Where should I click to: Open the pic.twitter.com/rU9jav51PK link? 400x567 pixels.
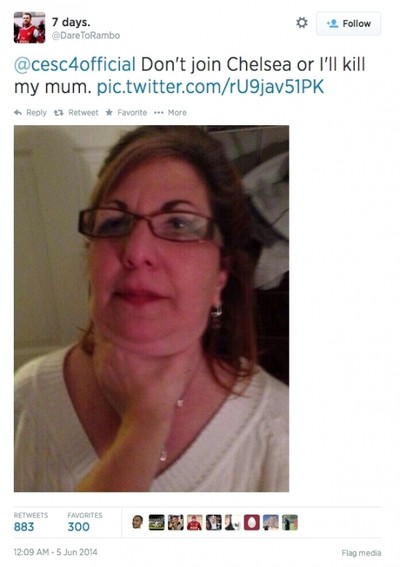[x=210, y=87]
